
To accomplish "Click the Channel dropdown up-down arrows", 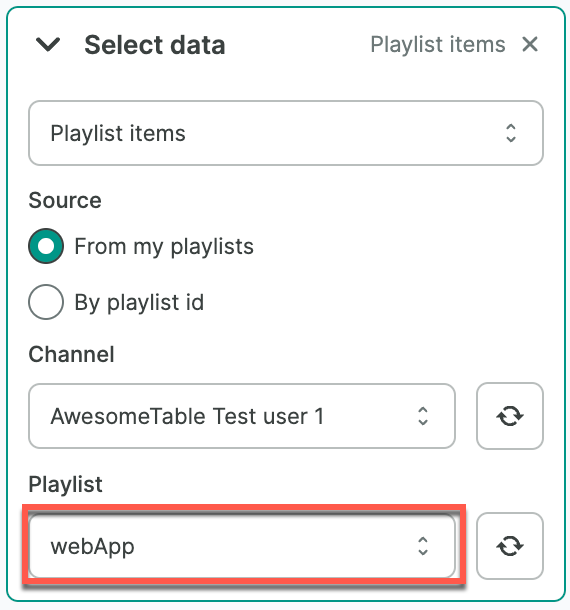I will (x=423, y=416).
